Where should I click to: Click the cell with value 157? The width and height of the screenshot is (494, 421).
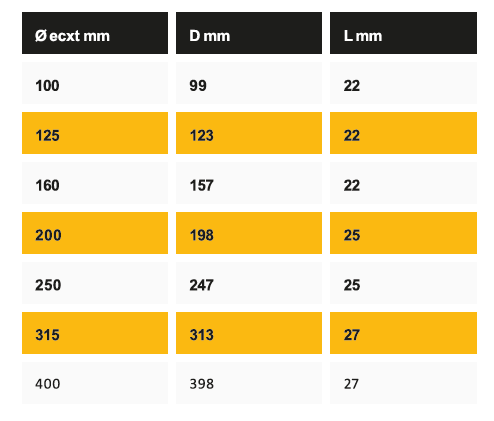pos(249,183)
